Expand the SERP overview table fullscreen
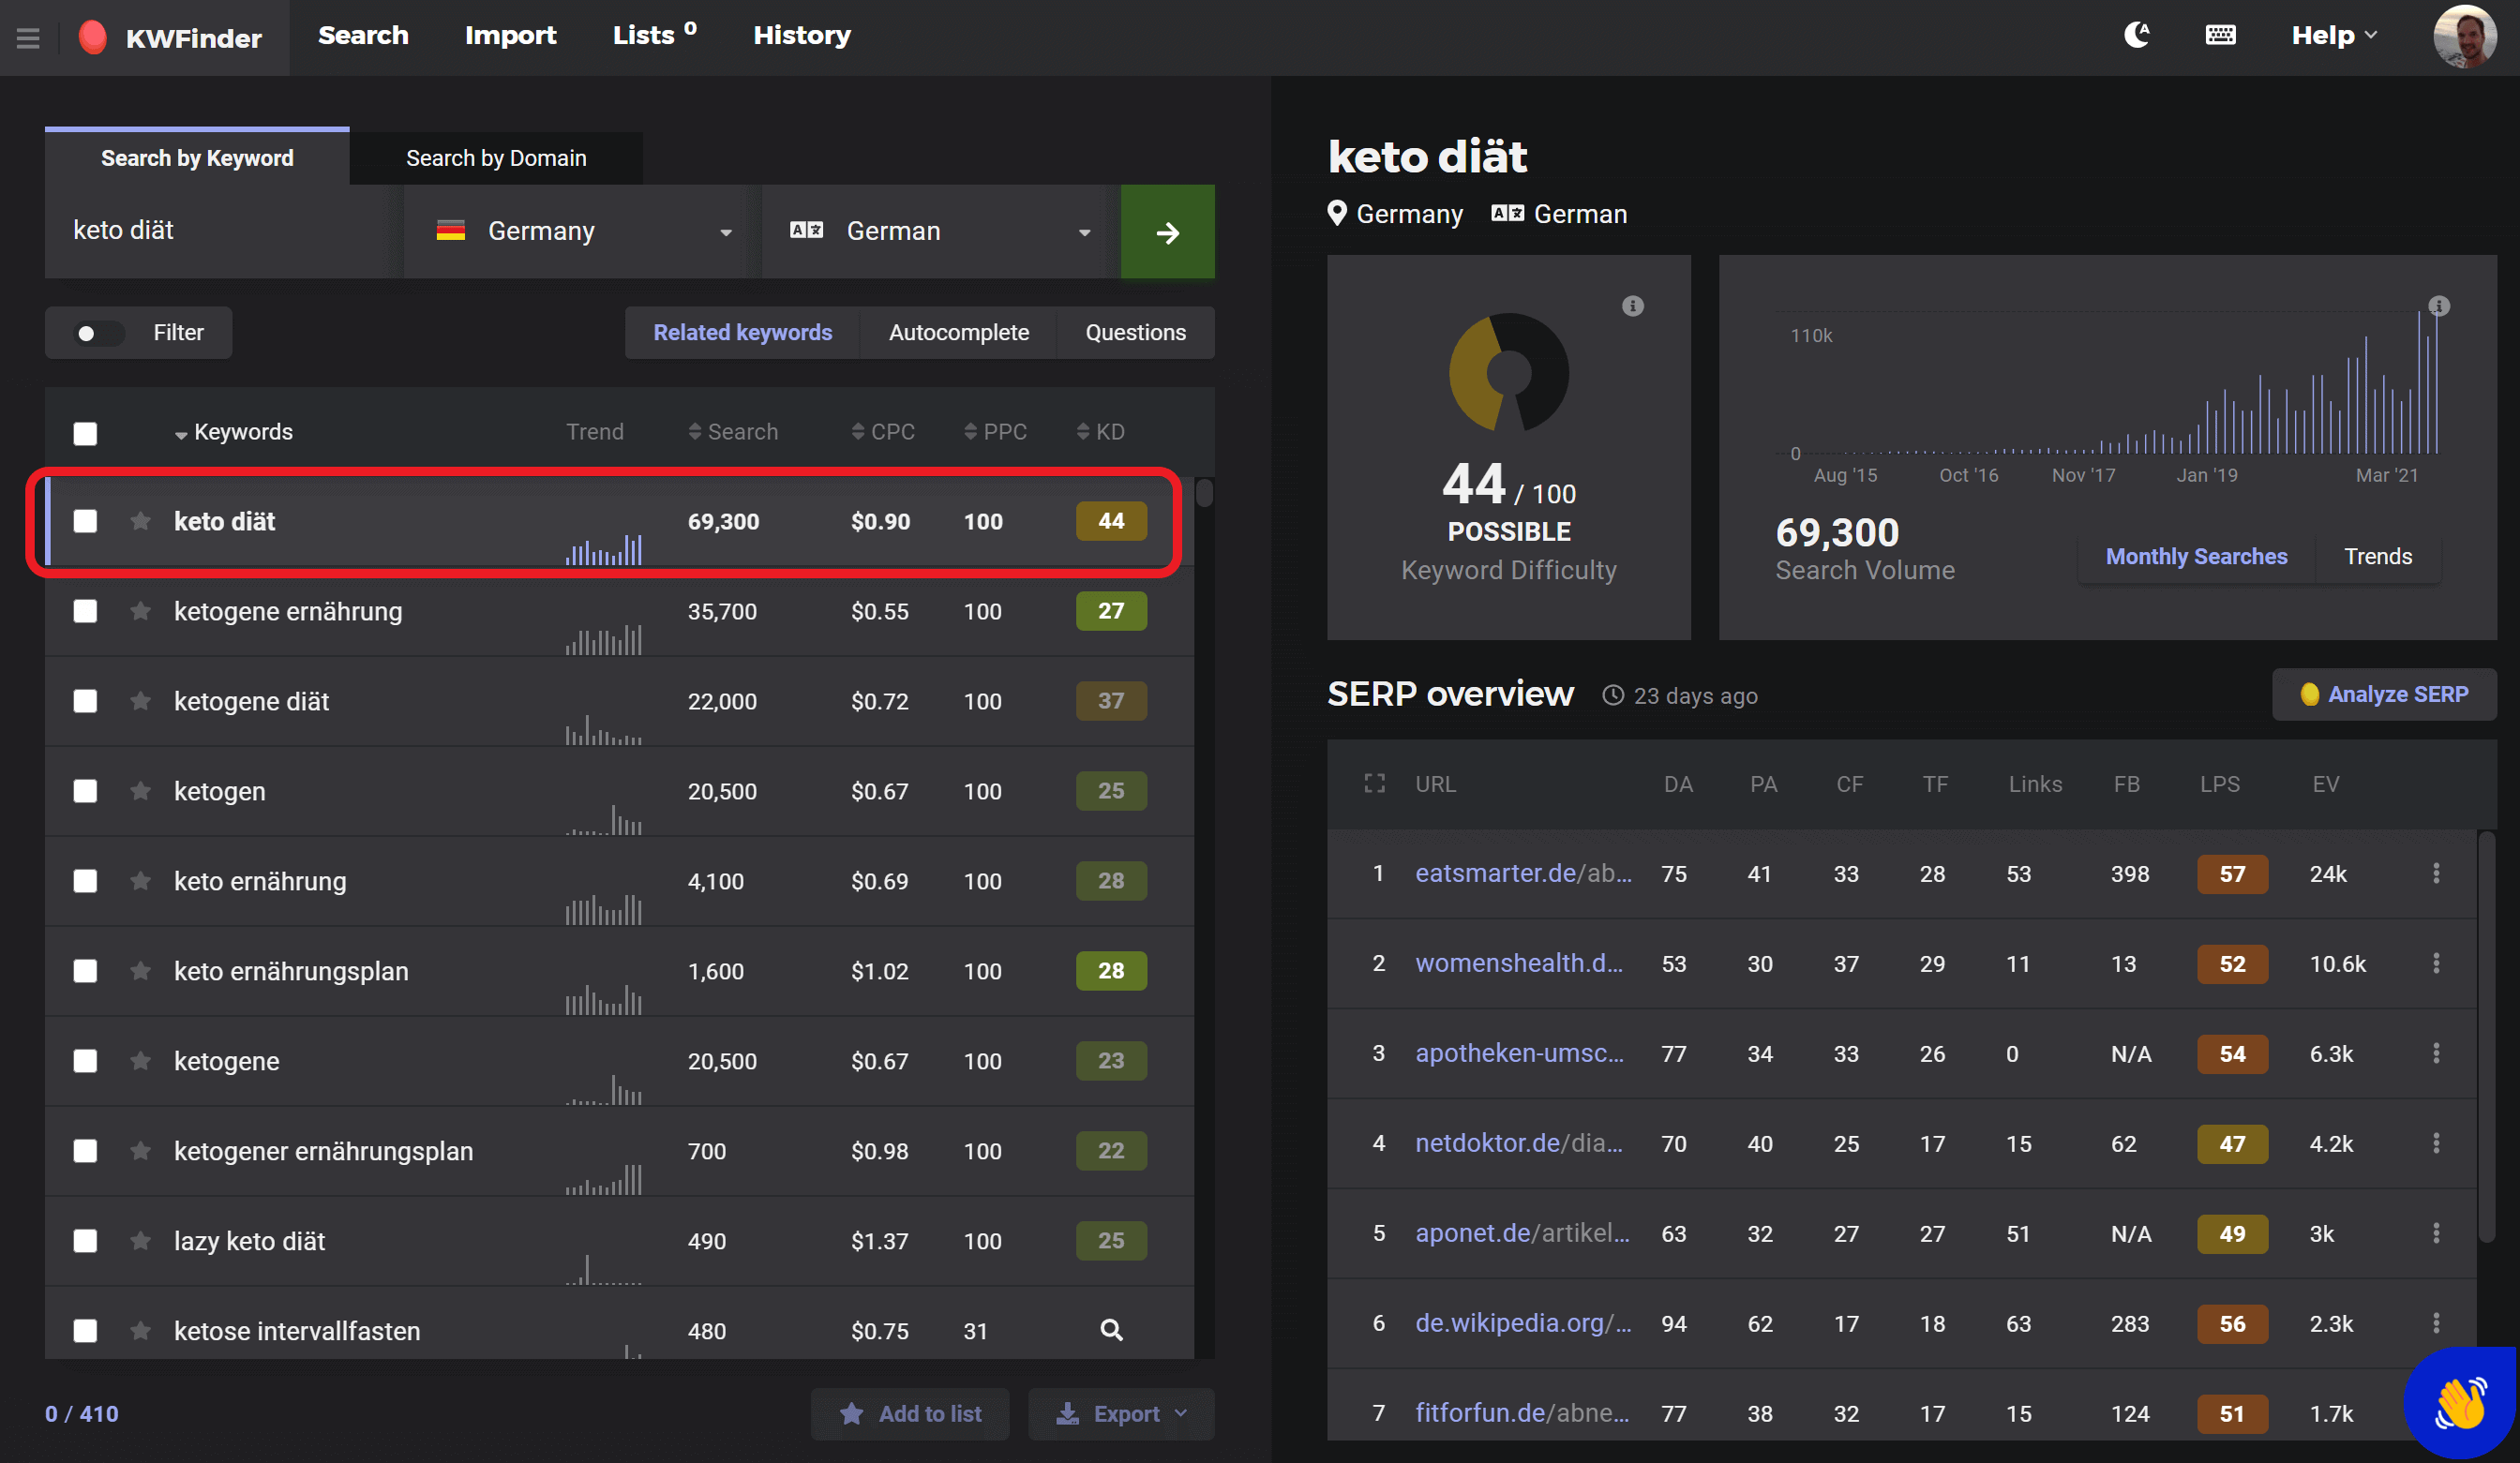Viewport: 2520px width, 1463px height. 1375,784
